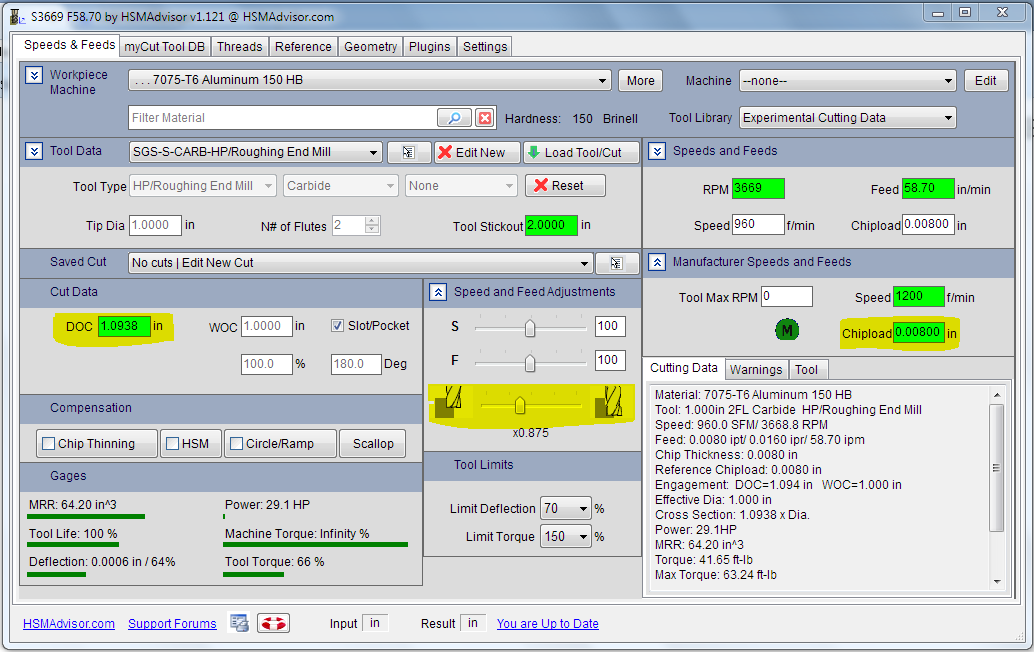Click the magnifier icon in material filter

pyautogui.click(x=454, y=118)
